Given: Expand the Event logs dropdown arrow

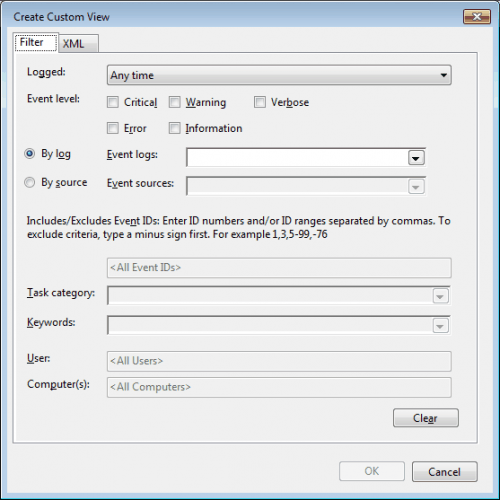Looking at the screenshot, I should click(x=416, y=158).
